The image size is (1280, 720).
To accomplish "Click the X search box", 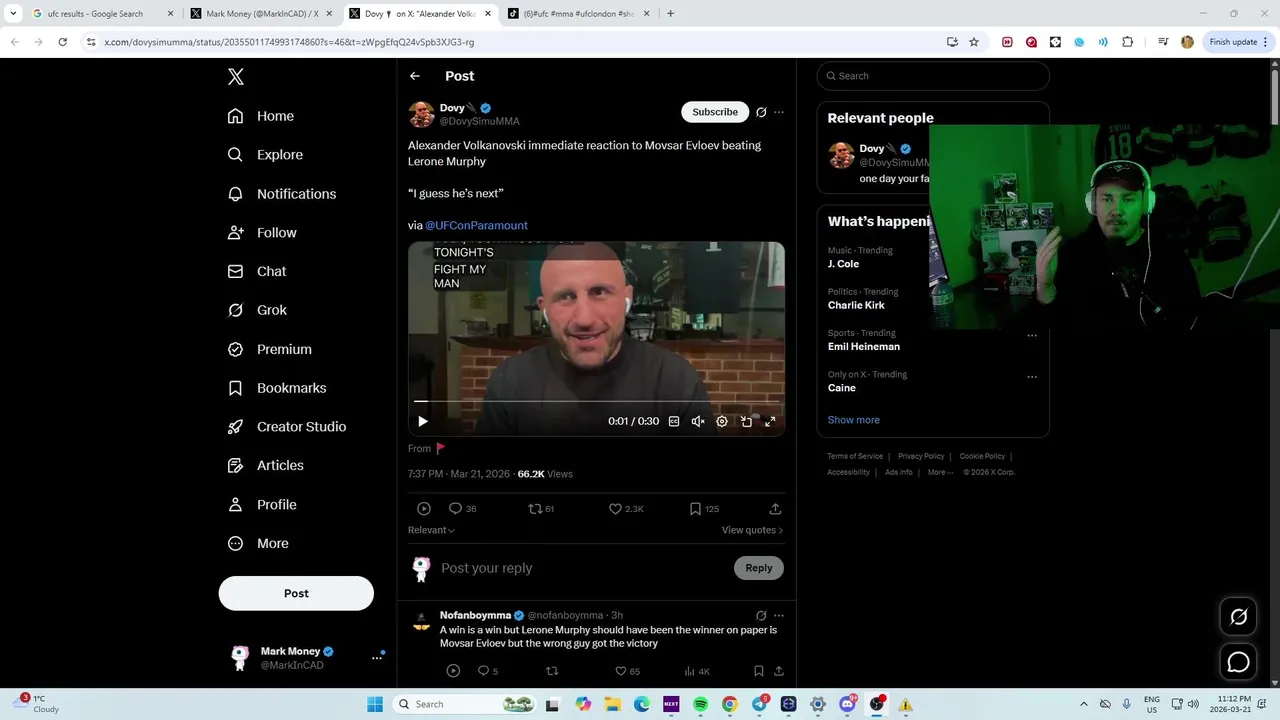I will (933, 76).
